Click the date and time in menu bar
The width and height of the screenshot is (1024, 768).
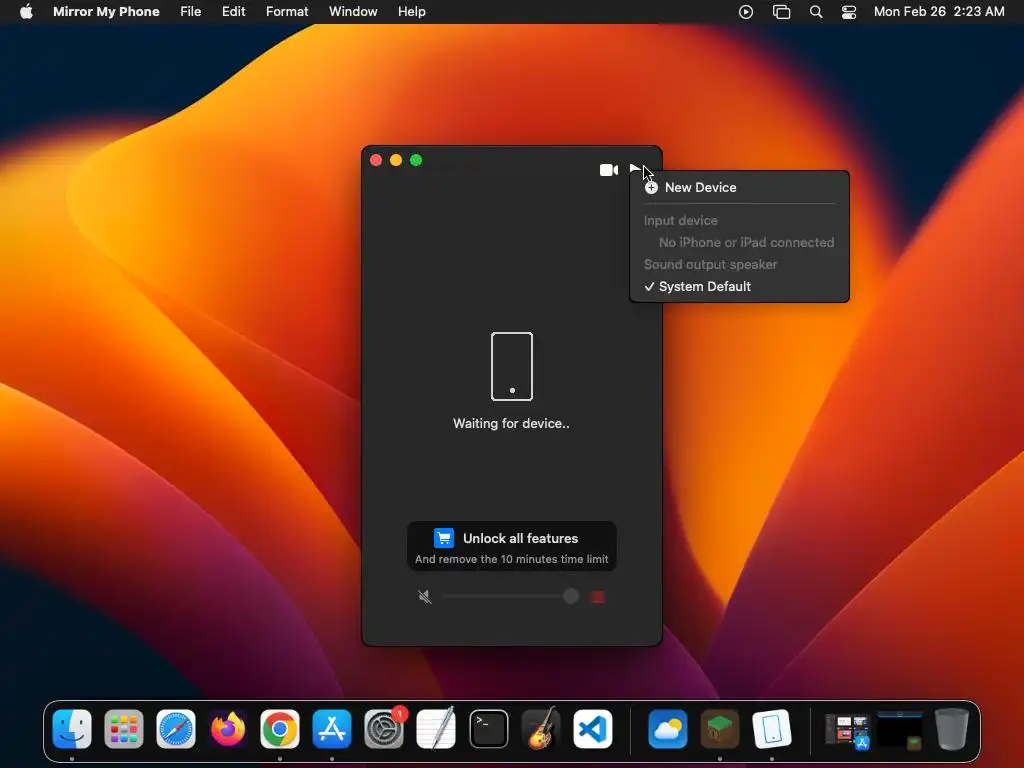tap(939, 12)
